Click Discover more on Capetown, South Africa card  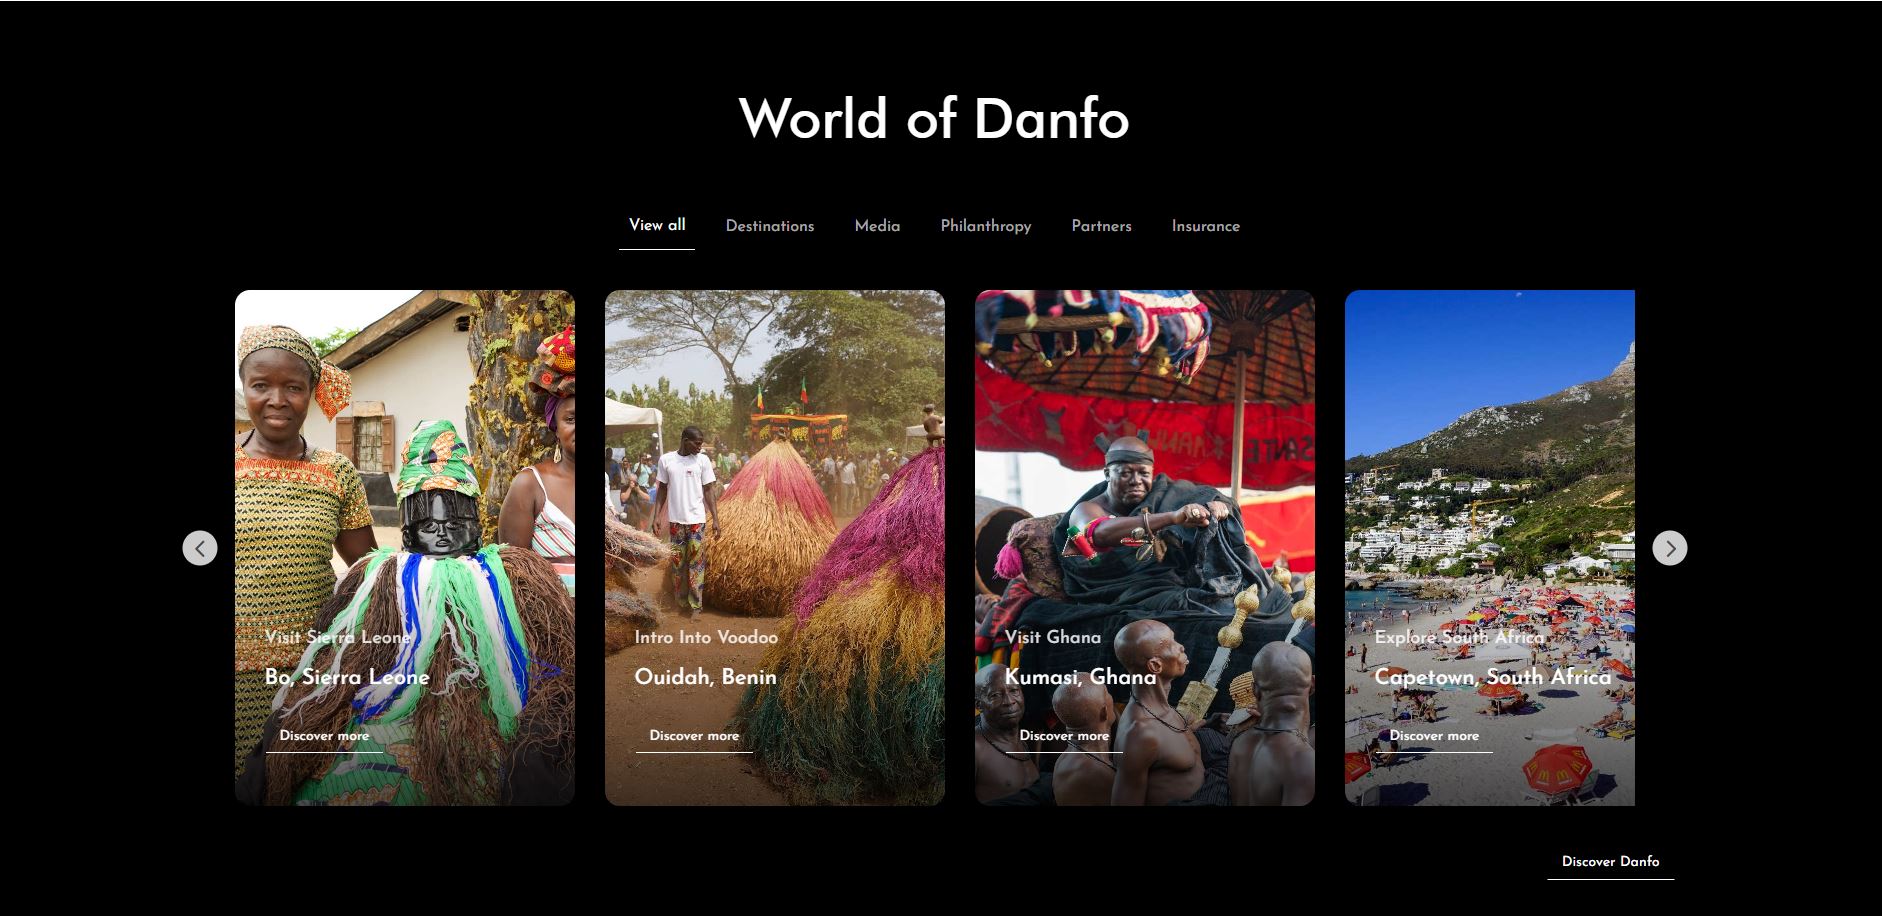(1434, 736)
